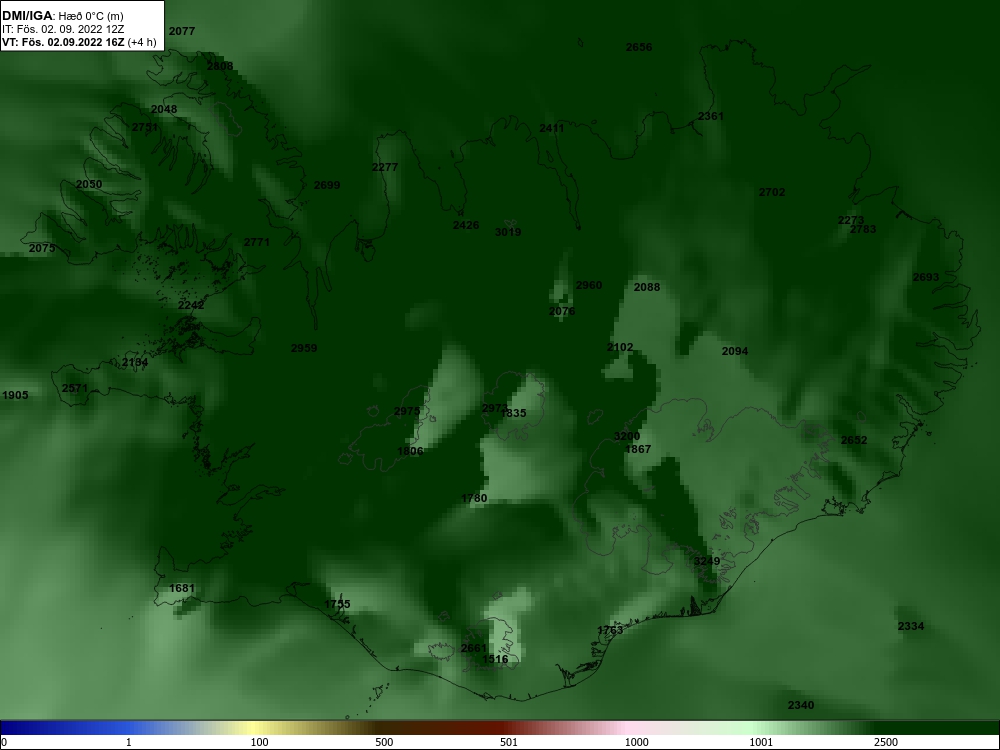The width and height of the screenshot is (1000, 750).
Task: Click the height value 2340
Action: (x=800, y=705)
